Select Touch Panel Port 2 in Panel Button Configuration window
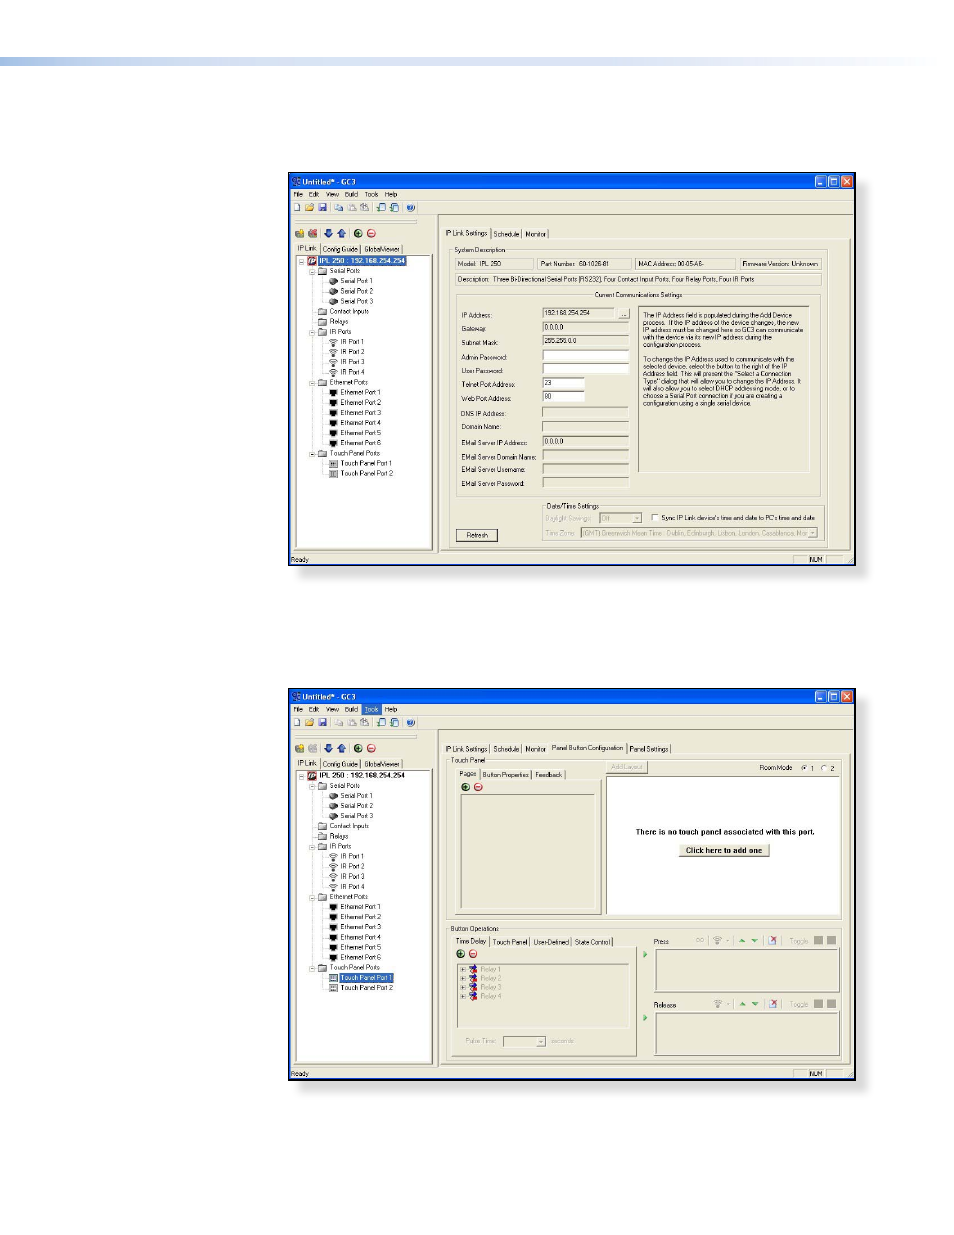The width and height of the screenshot is (954, 1235). click(x=366, y=988)
